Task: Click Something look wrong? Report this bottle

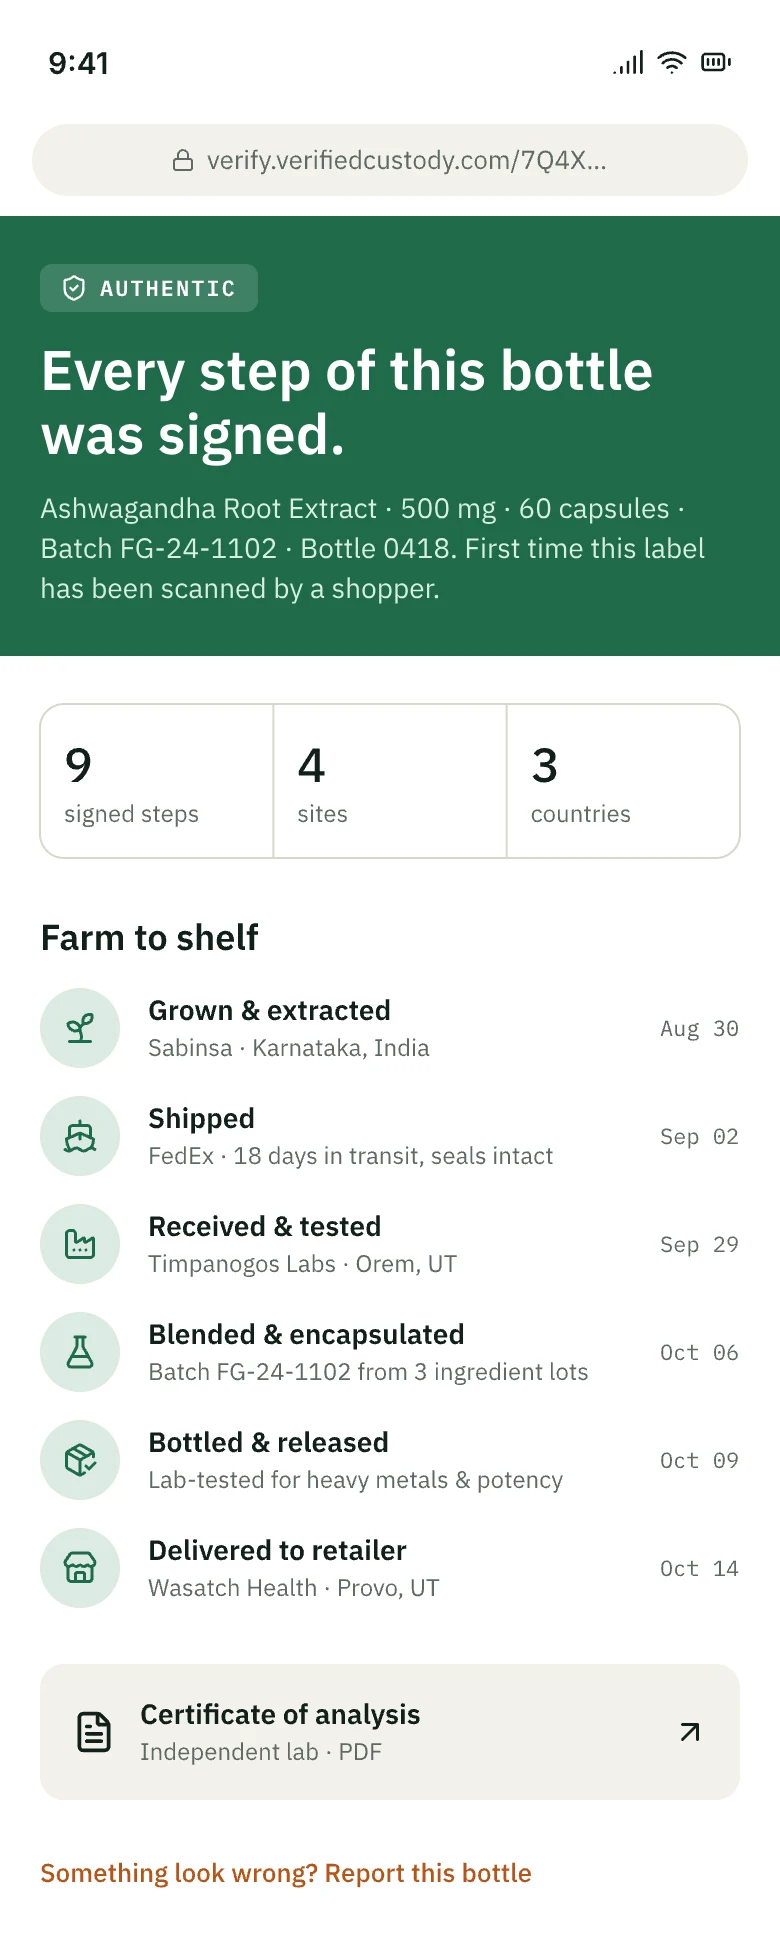Action: (286, 1873)
